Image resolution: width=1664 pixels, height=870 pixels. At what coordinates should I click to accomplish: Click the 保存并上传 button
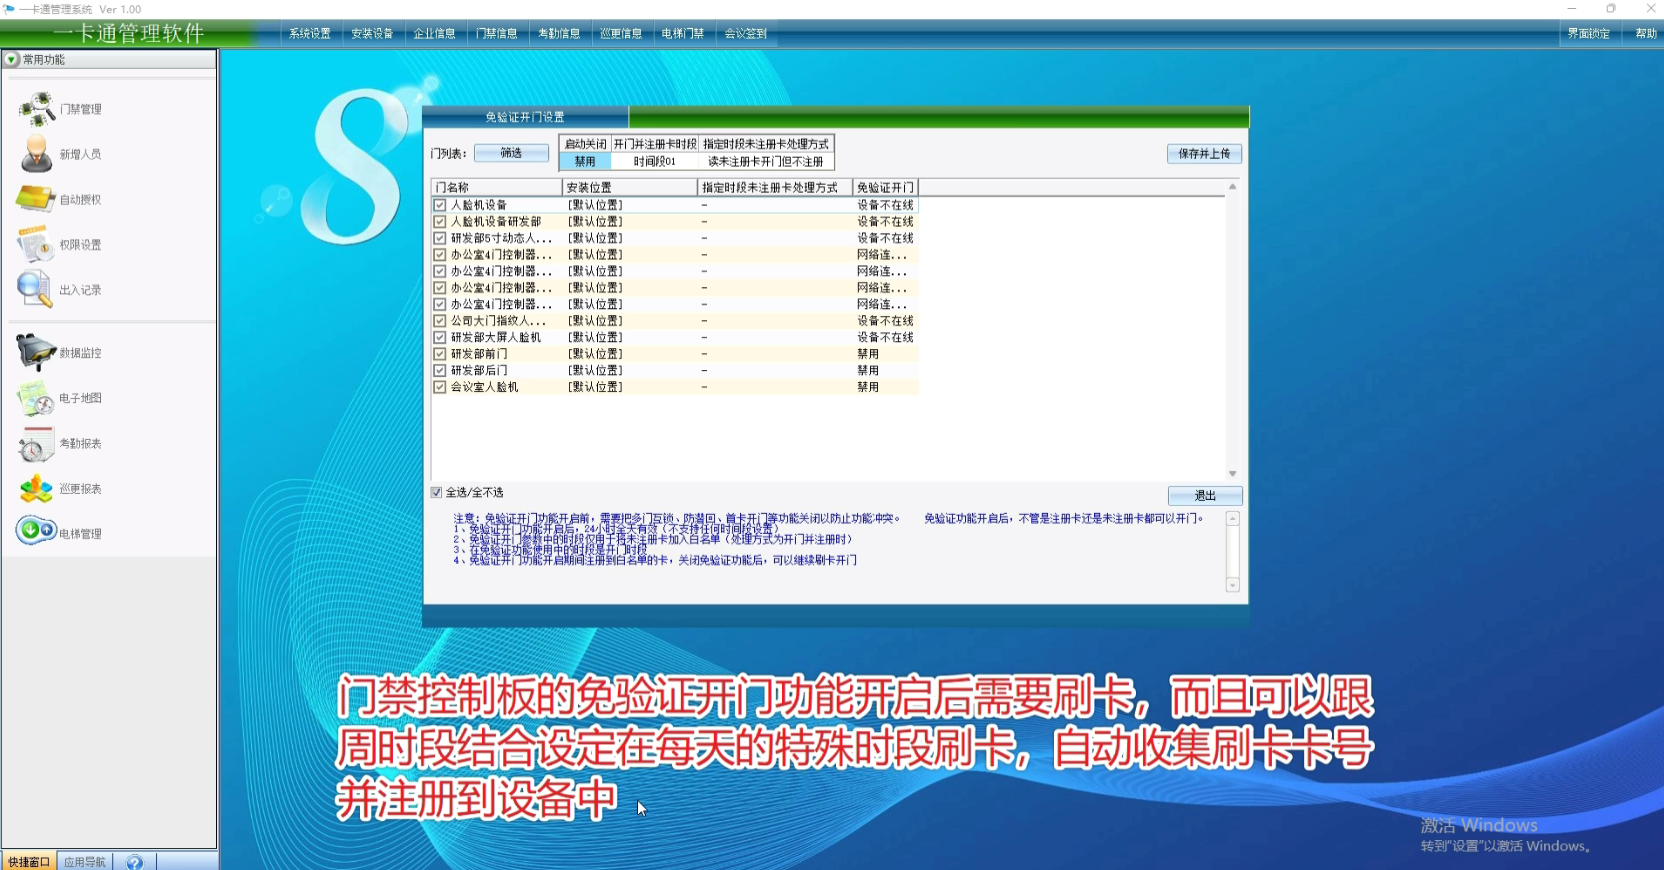pyautogui.click(x=1204, y=154)
